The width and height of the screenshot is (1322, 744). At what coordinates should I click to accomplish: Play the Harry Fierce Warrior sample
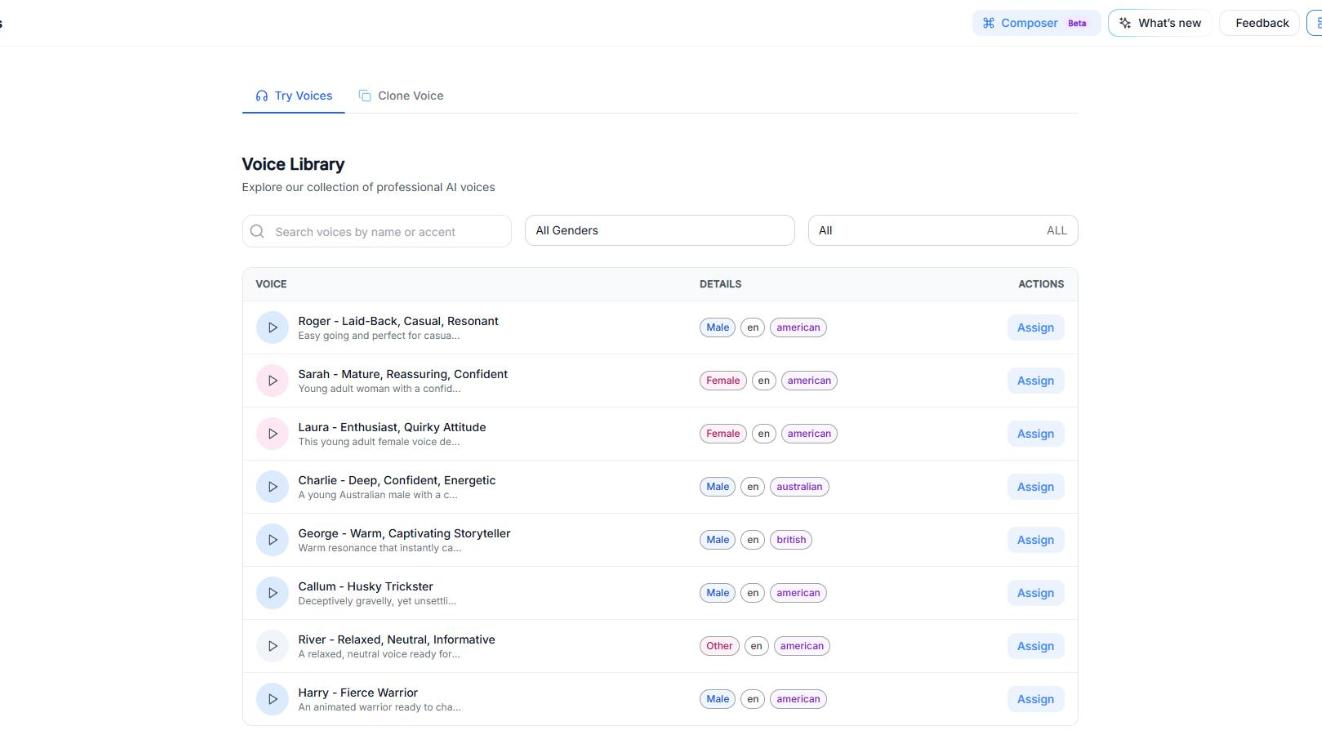pyautogui.click(x=272, y=699)
